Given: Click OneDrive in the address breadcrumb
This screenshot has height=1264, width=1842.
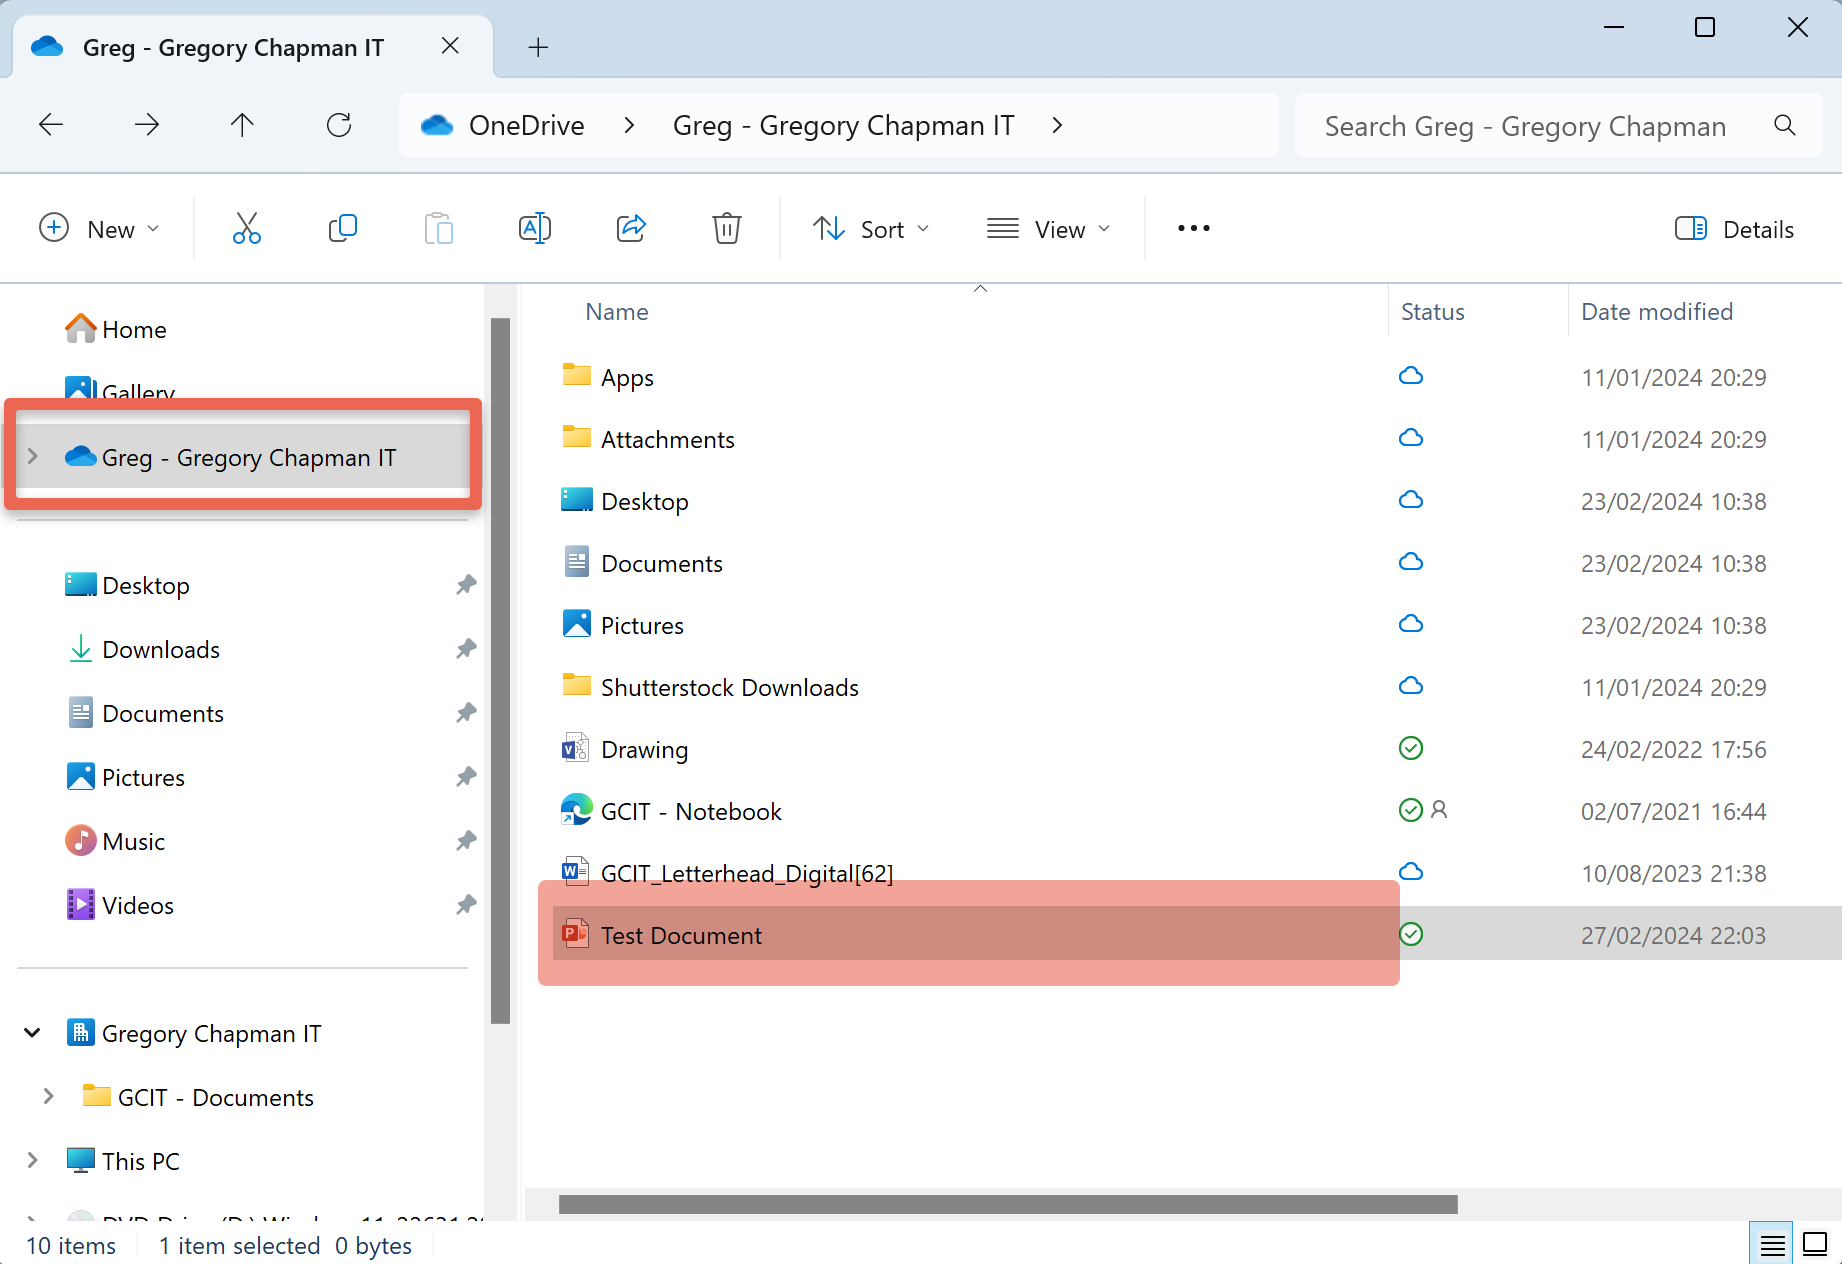Looking at the screenshot, I should pyautogui.click(x=526, y=125).
